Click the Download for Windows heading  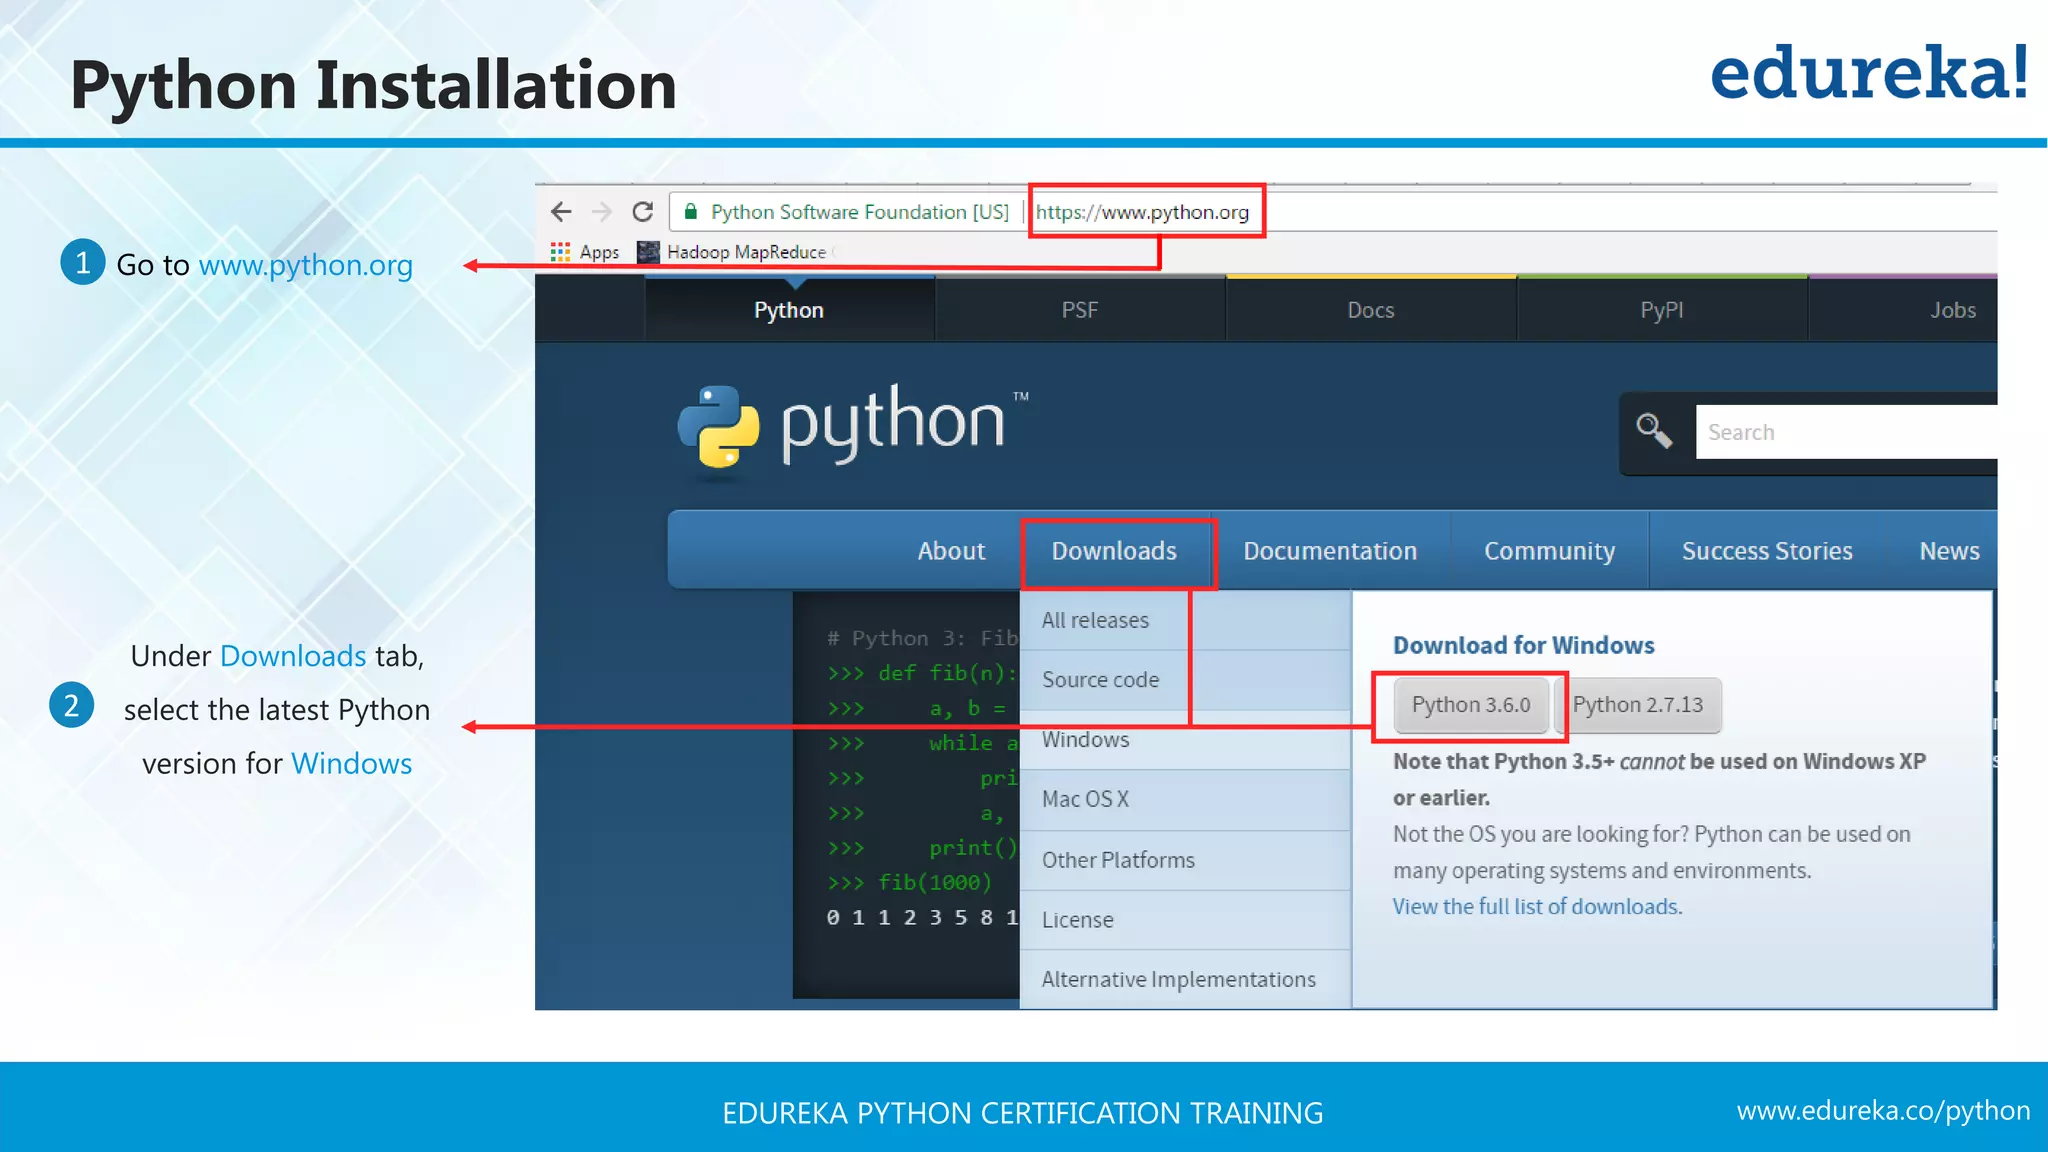[1524, 645]
